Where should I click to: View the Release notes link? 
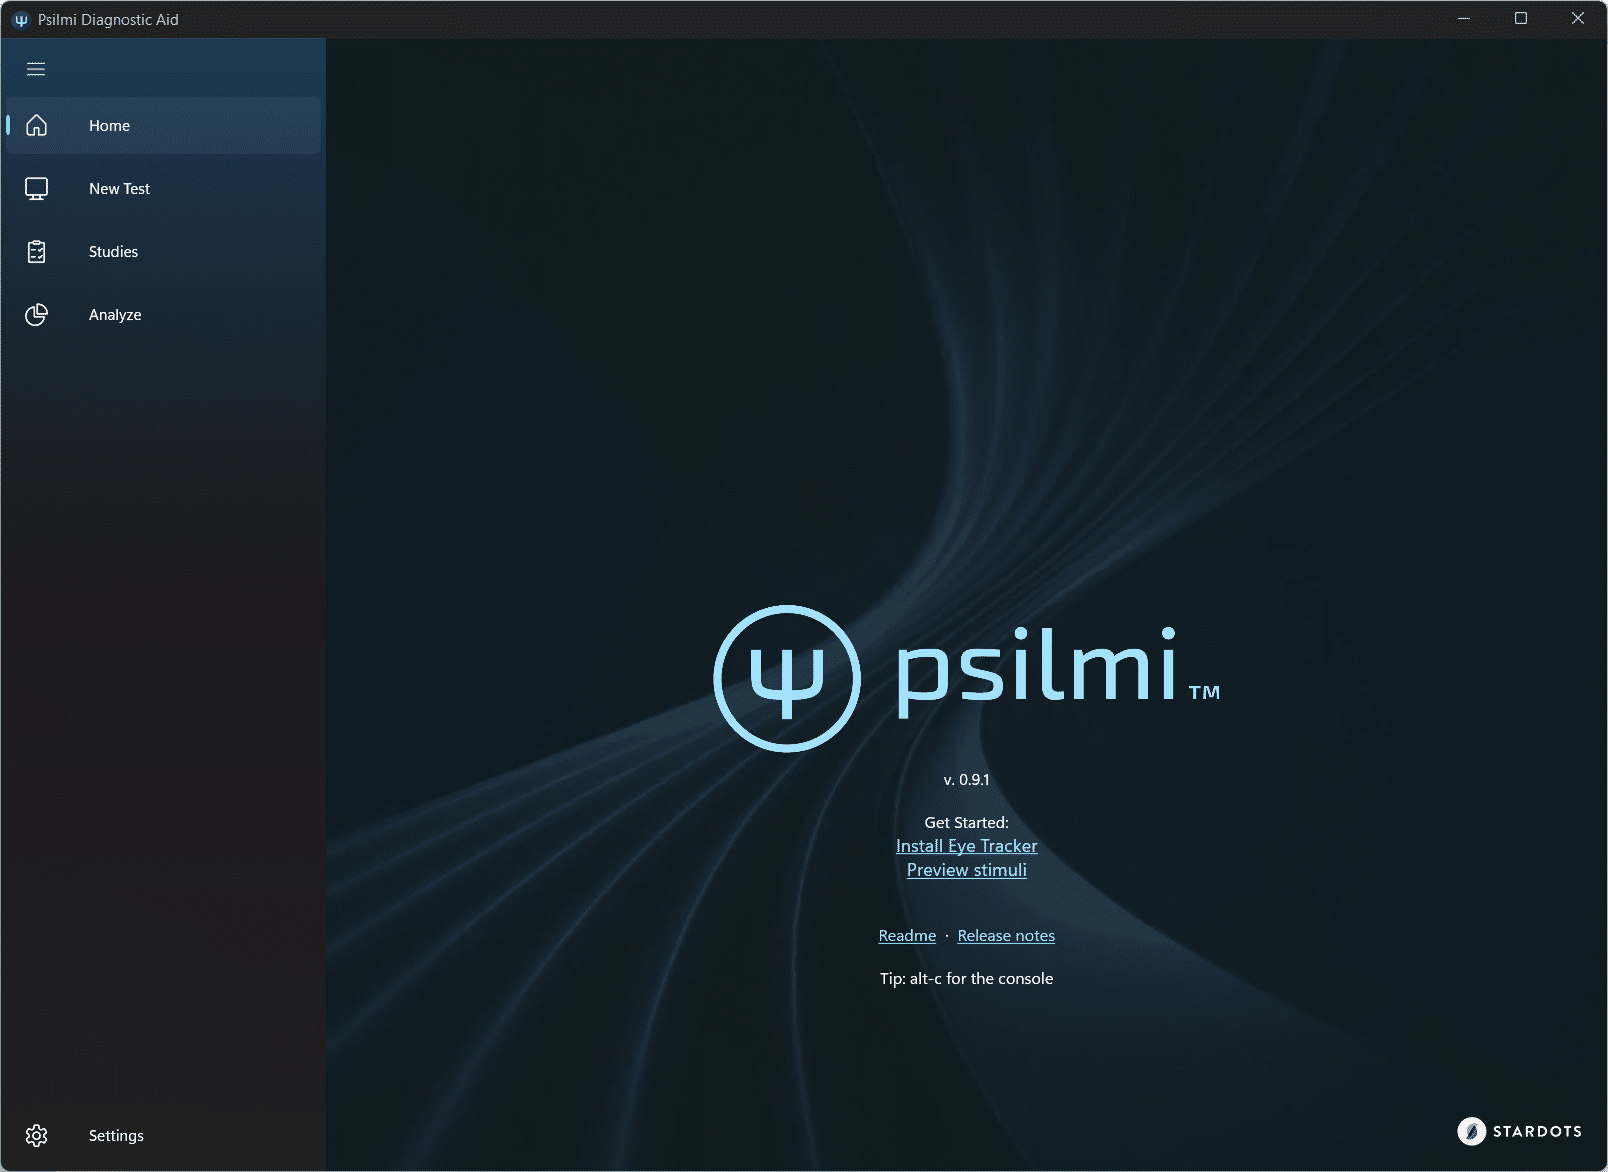click(x=1006, y=936)
